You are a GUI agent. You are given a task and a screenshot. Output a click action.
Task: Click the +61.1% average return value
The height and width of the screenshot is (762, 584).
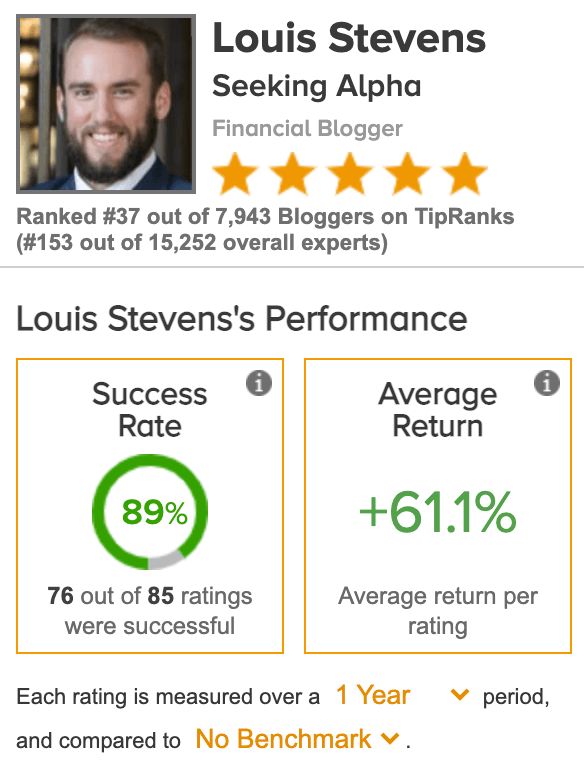[x=438, y=512]
